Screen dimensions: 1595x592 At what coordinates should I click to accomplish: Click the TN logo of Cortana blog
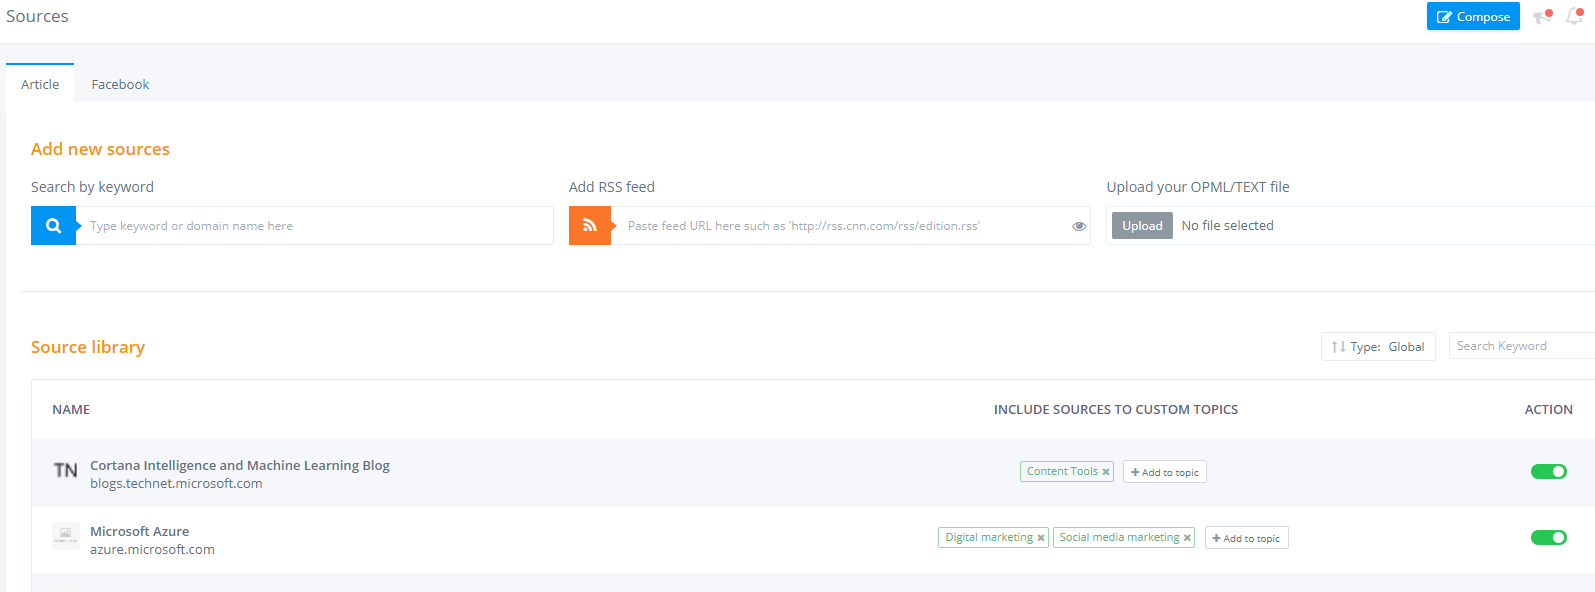click(x=65, y=471)
